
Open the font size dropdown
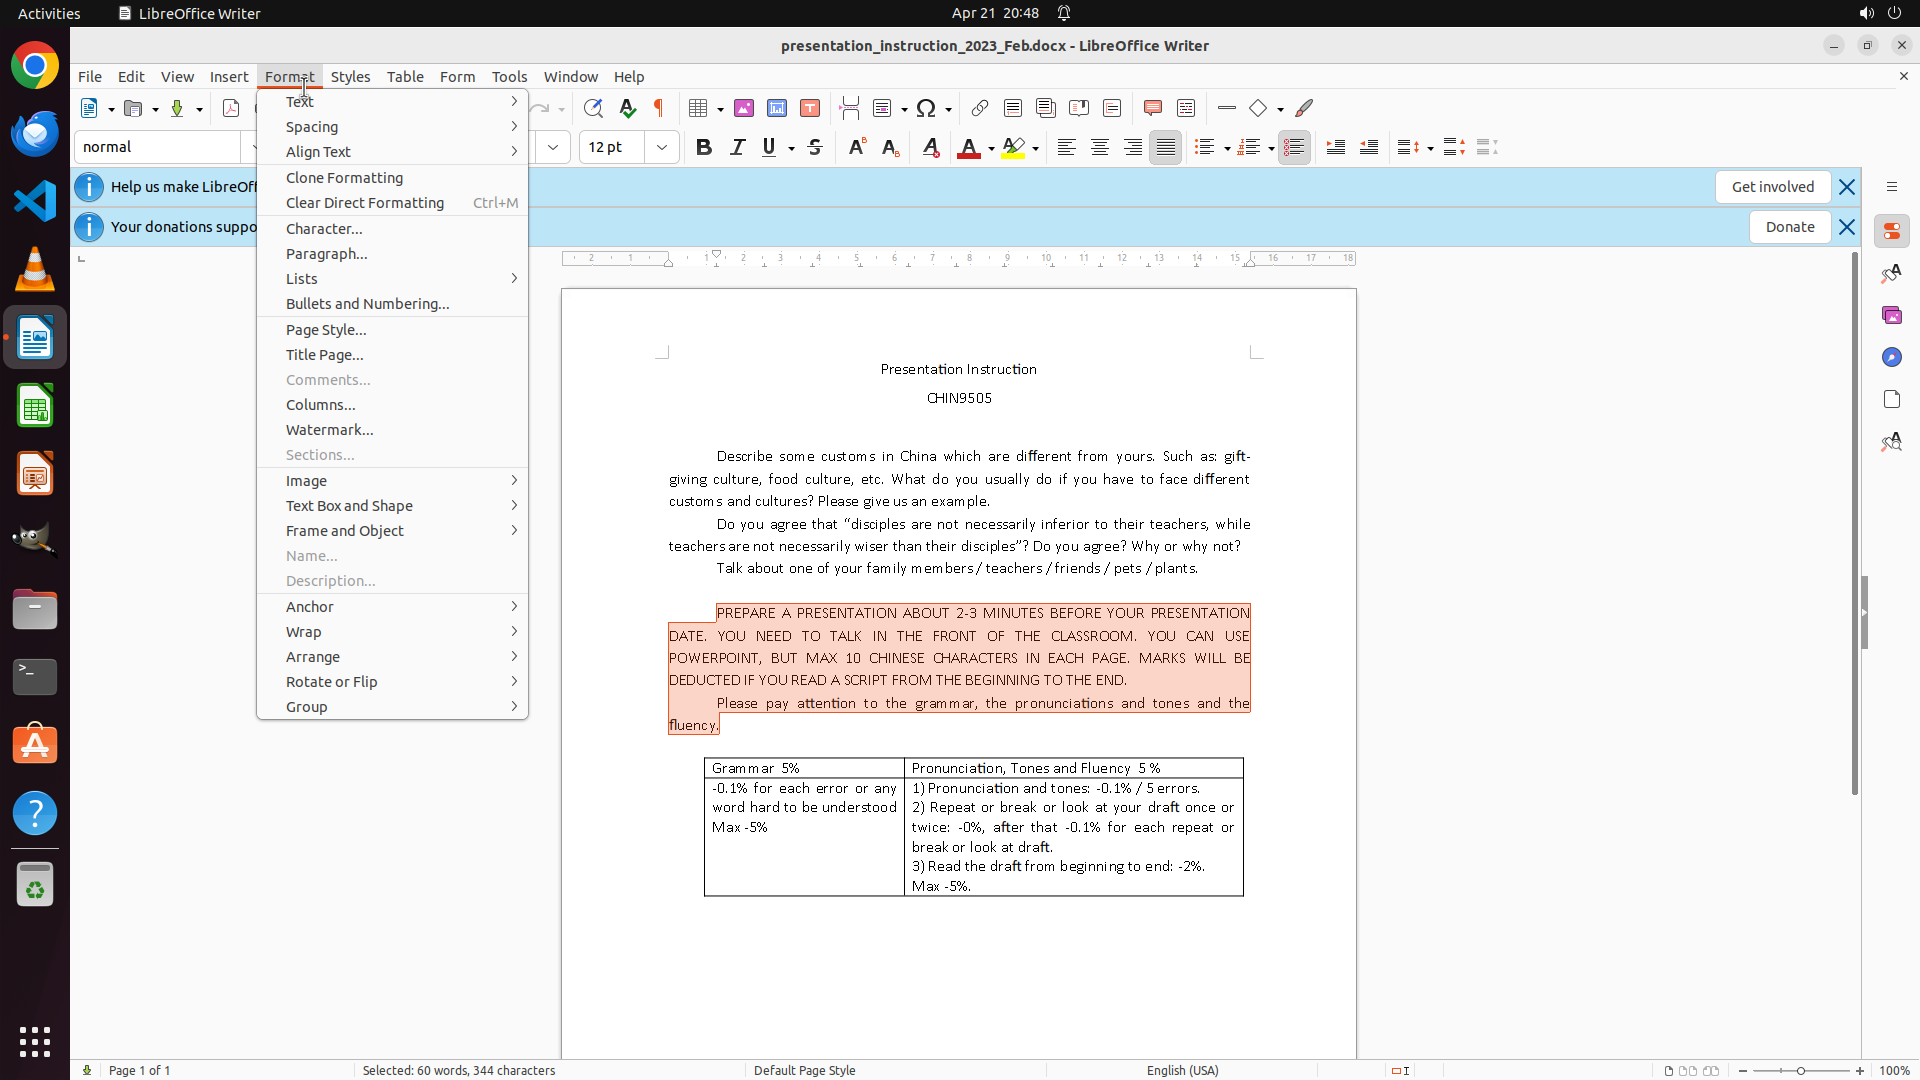click(x=661, y=147)
